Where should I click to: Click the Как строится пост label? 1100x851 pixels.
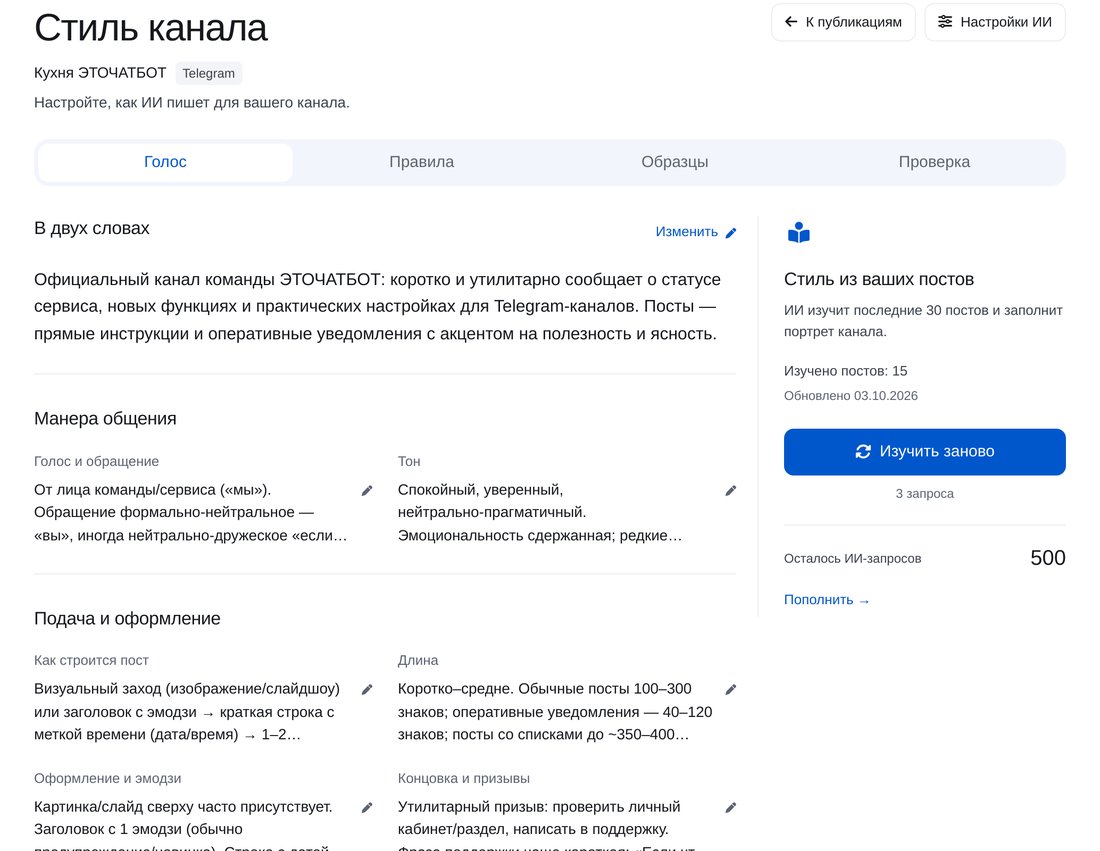pyautogui.click(x=91, y=660)
